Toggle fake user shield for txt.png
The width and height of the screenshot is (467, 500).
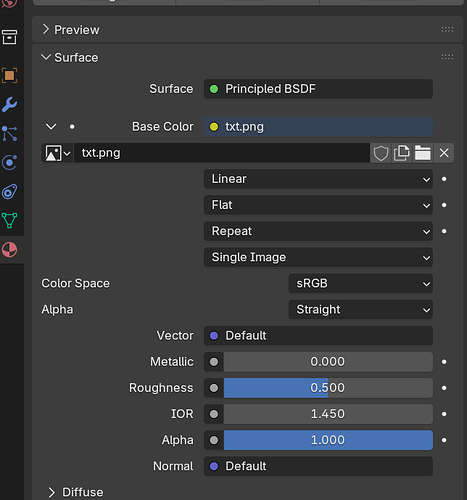[381, 153]
